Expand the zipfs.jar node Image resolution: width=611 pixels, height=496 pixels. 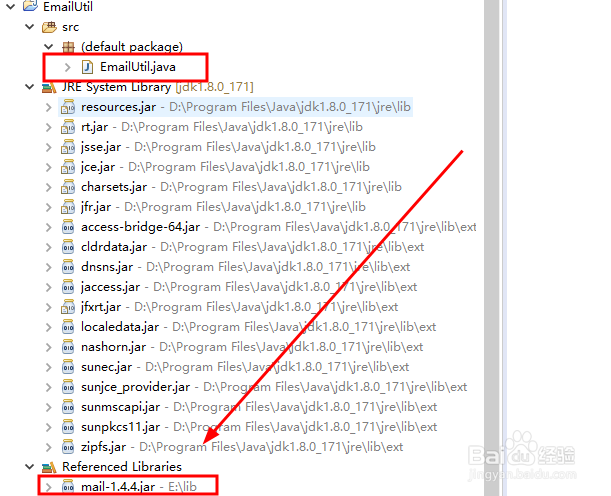point(49,447)
